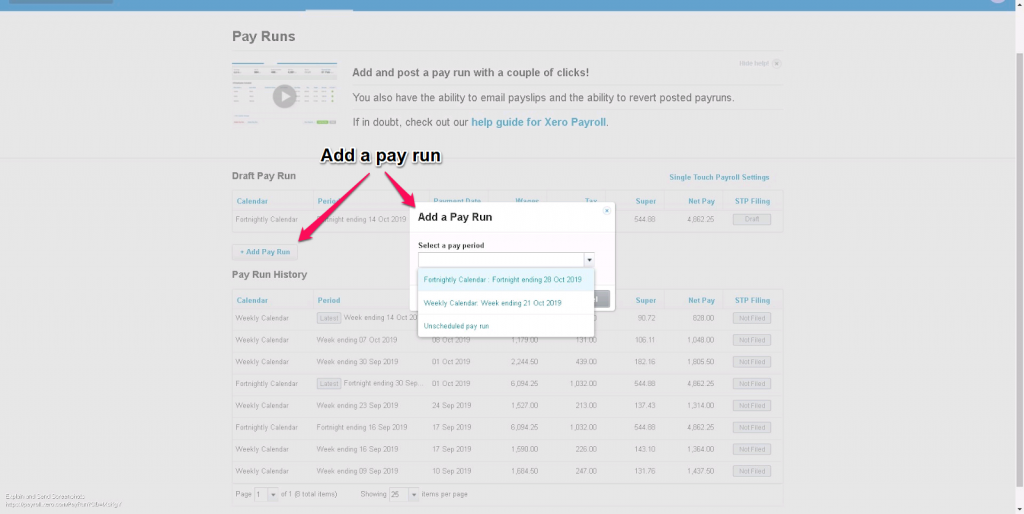This screenshot has height=514, width=1024.
Task: Open Fortnight ending 16 Sep 2019 pay run
Action: tap(362, 427)
